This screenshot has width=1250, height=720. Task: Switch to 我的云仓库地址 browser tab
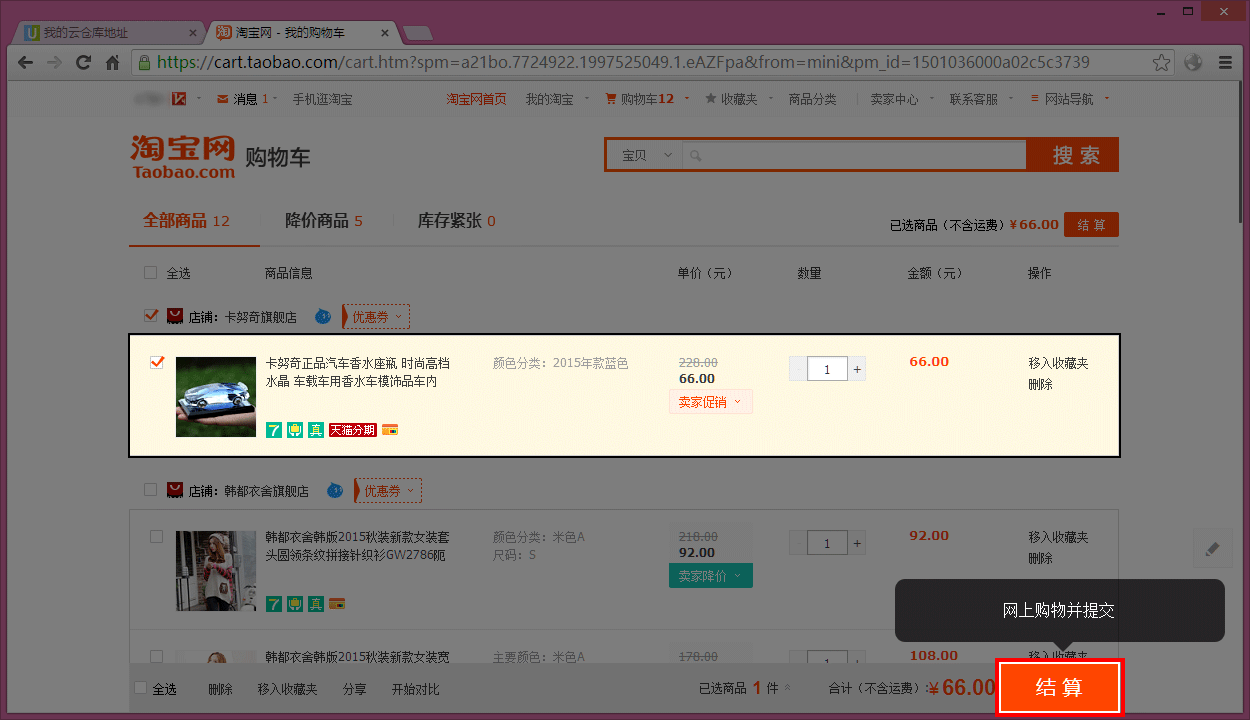(x=111, y=33)
